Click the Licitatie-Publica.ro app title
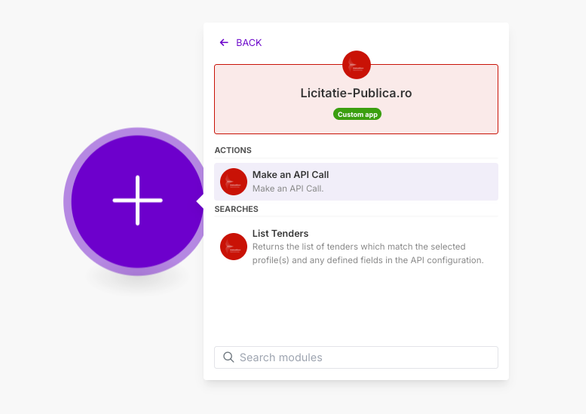 click(x=356, y=93)
